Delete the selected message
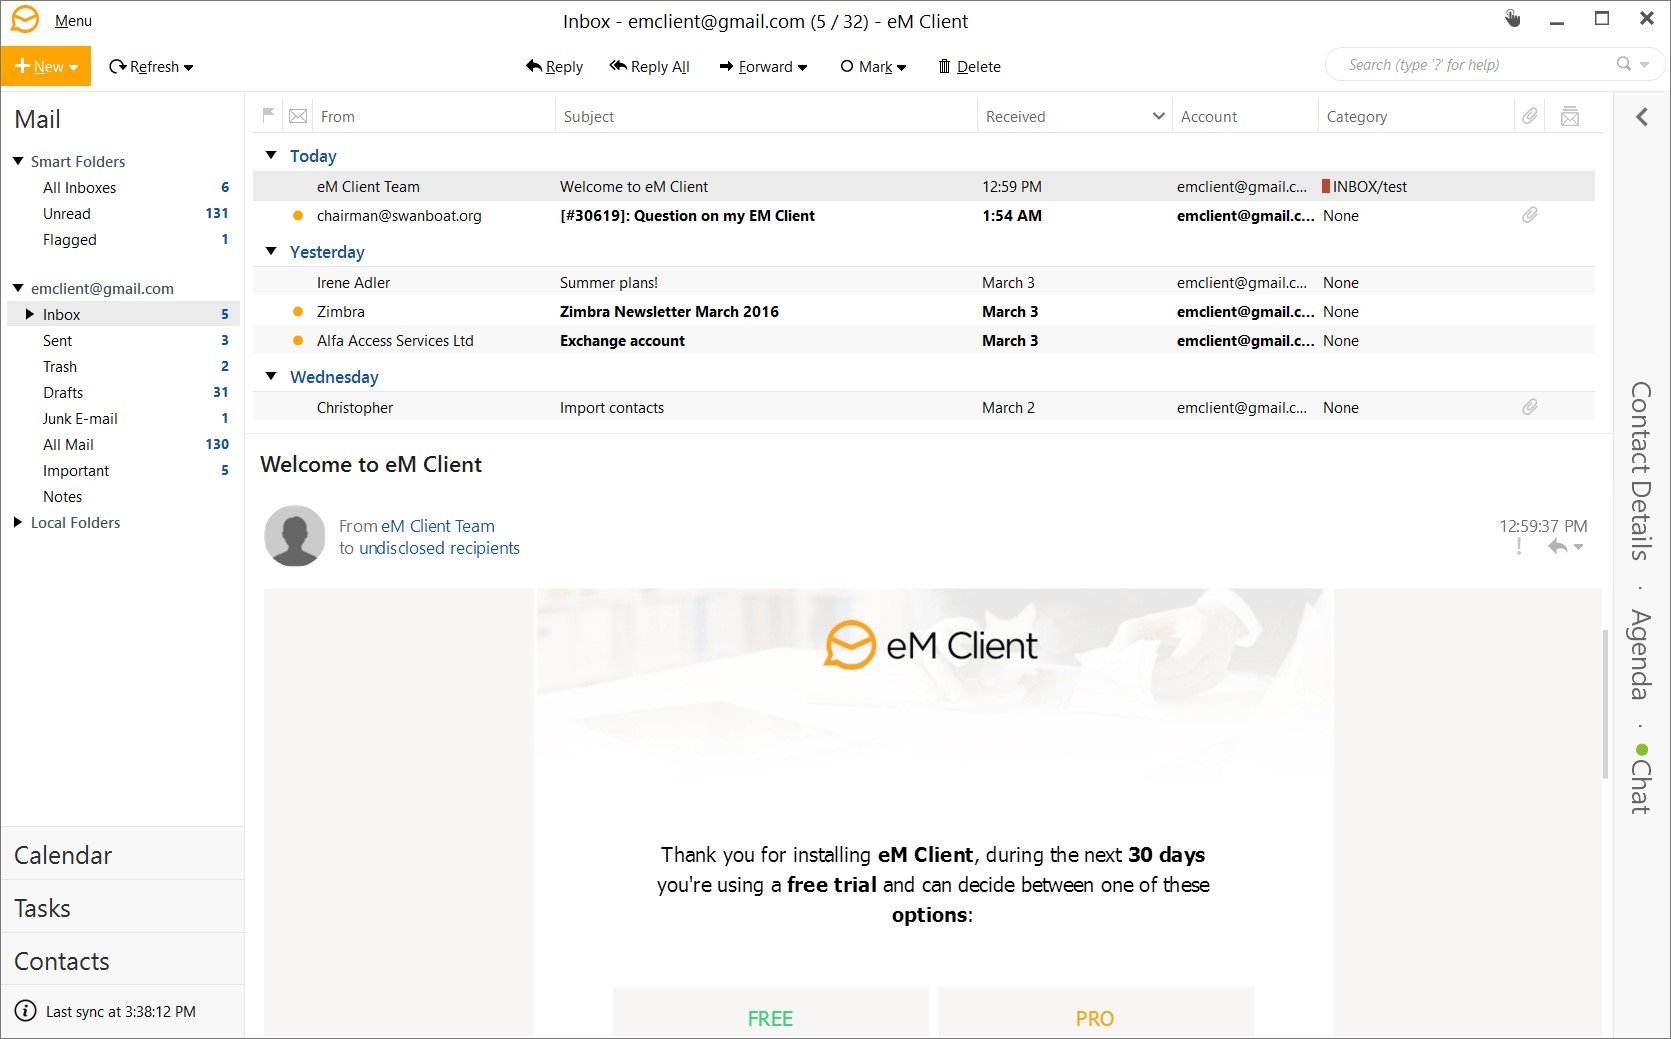Screen dimensions: 1671x1039 click(x=969, y=66)
